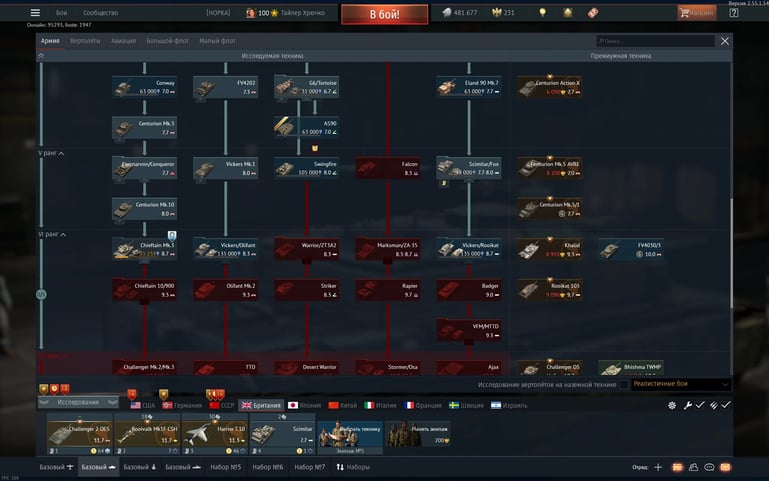Open the Сообщество menu link
This screenshot has height=481, width=769.
pos(99,13)
